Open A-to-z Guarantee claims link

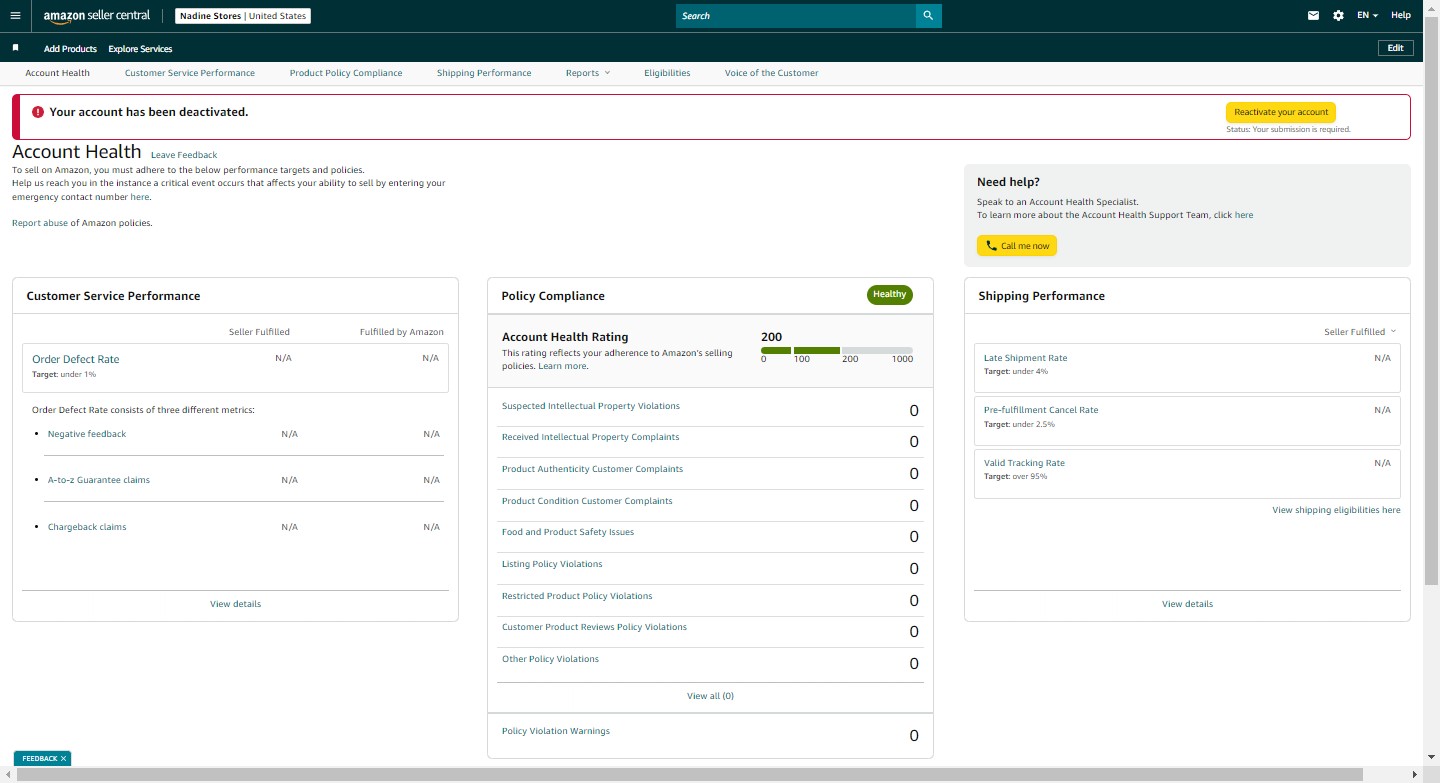click(99, 480)
